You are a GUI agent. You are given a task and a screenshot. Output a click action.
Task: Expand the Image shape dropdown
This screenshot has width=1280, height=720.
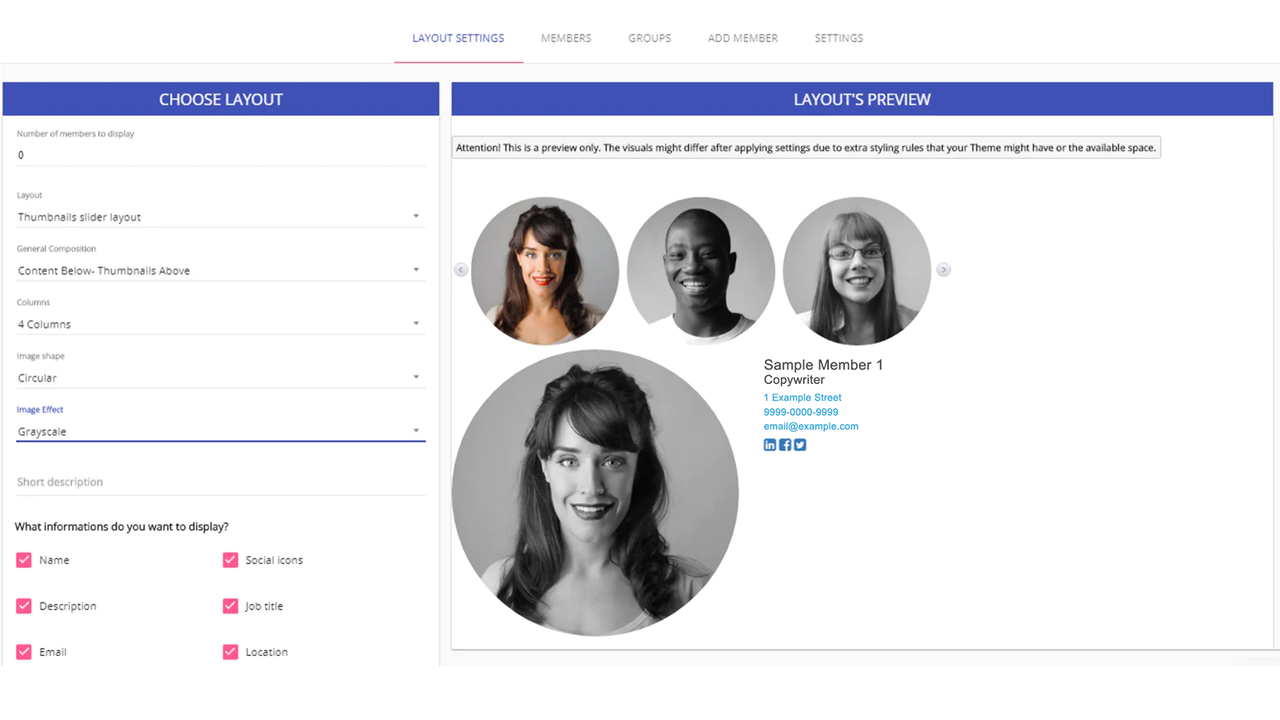(221, 378)
